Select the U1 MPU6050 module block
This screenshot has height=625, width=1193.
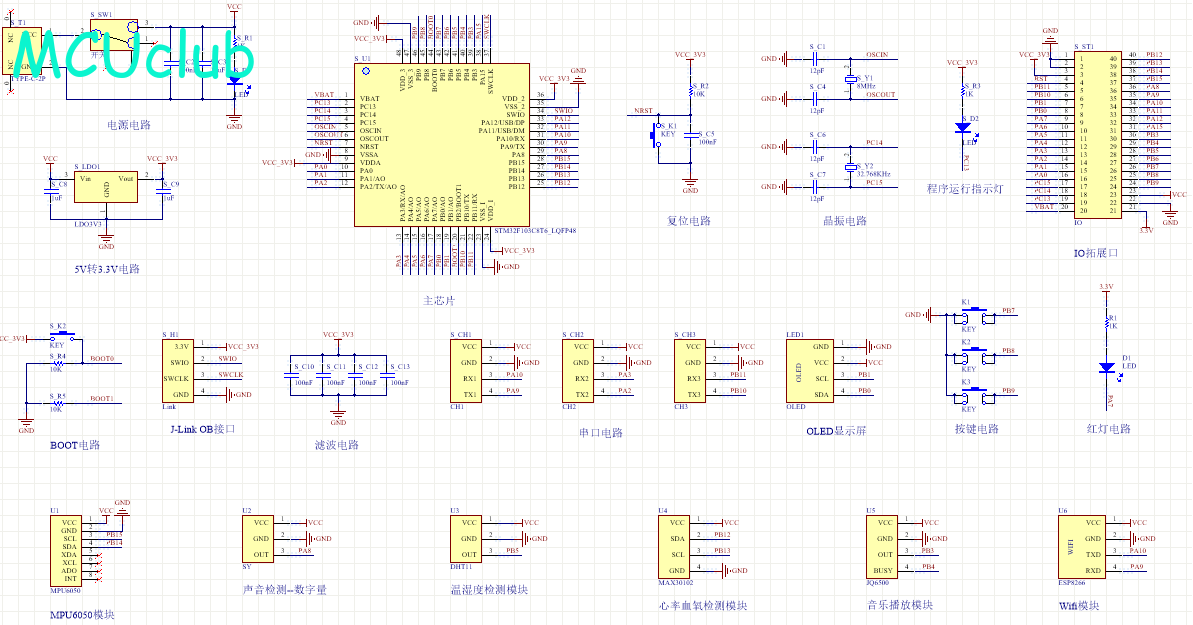[x=66, y=551]
